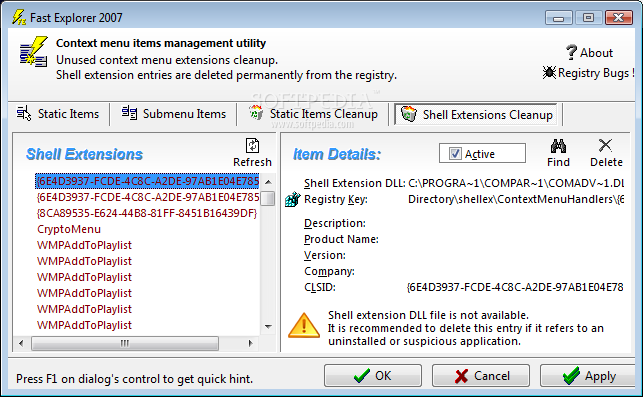Click the CLSID value text
643x397 pixels.
click(x=515, y=287)
